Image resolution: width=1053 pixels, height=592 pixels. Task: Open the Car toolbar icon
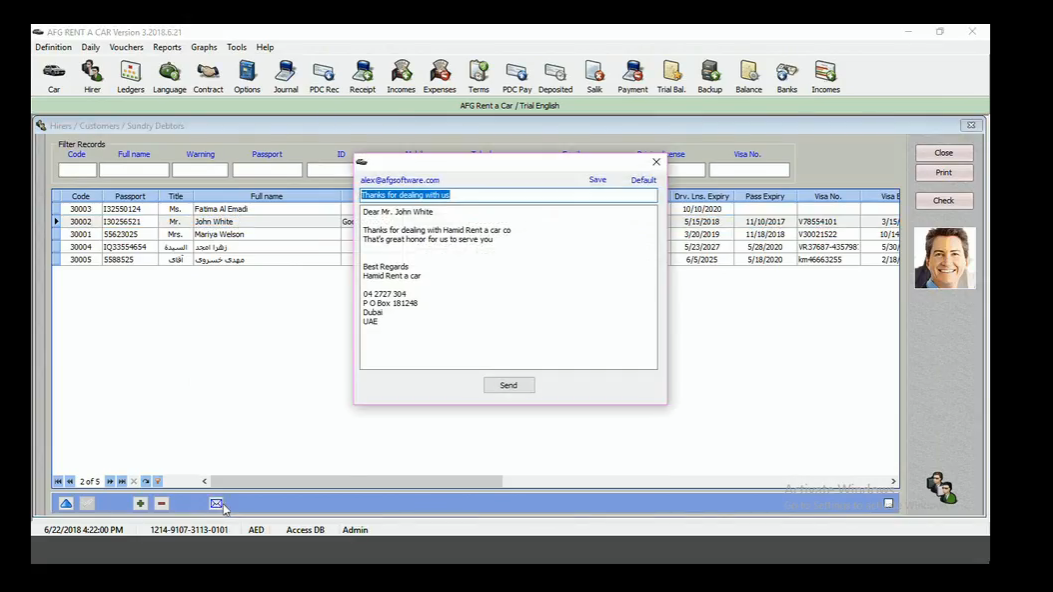(x=54, y=77)
